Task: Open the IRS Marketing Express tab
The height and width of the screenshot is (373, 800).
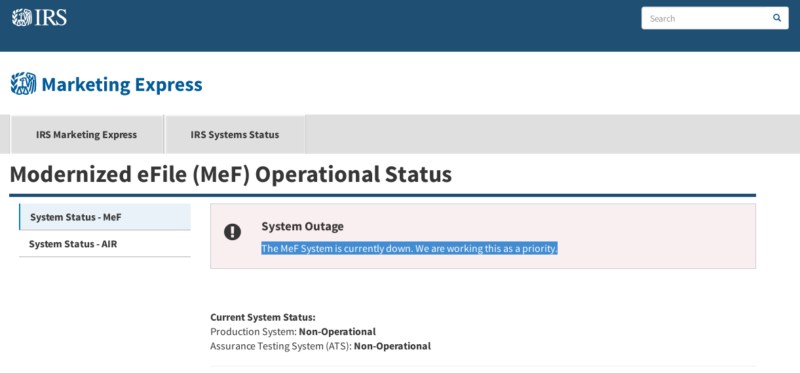Action: [x=86, y=135]
